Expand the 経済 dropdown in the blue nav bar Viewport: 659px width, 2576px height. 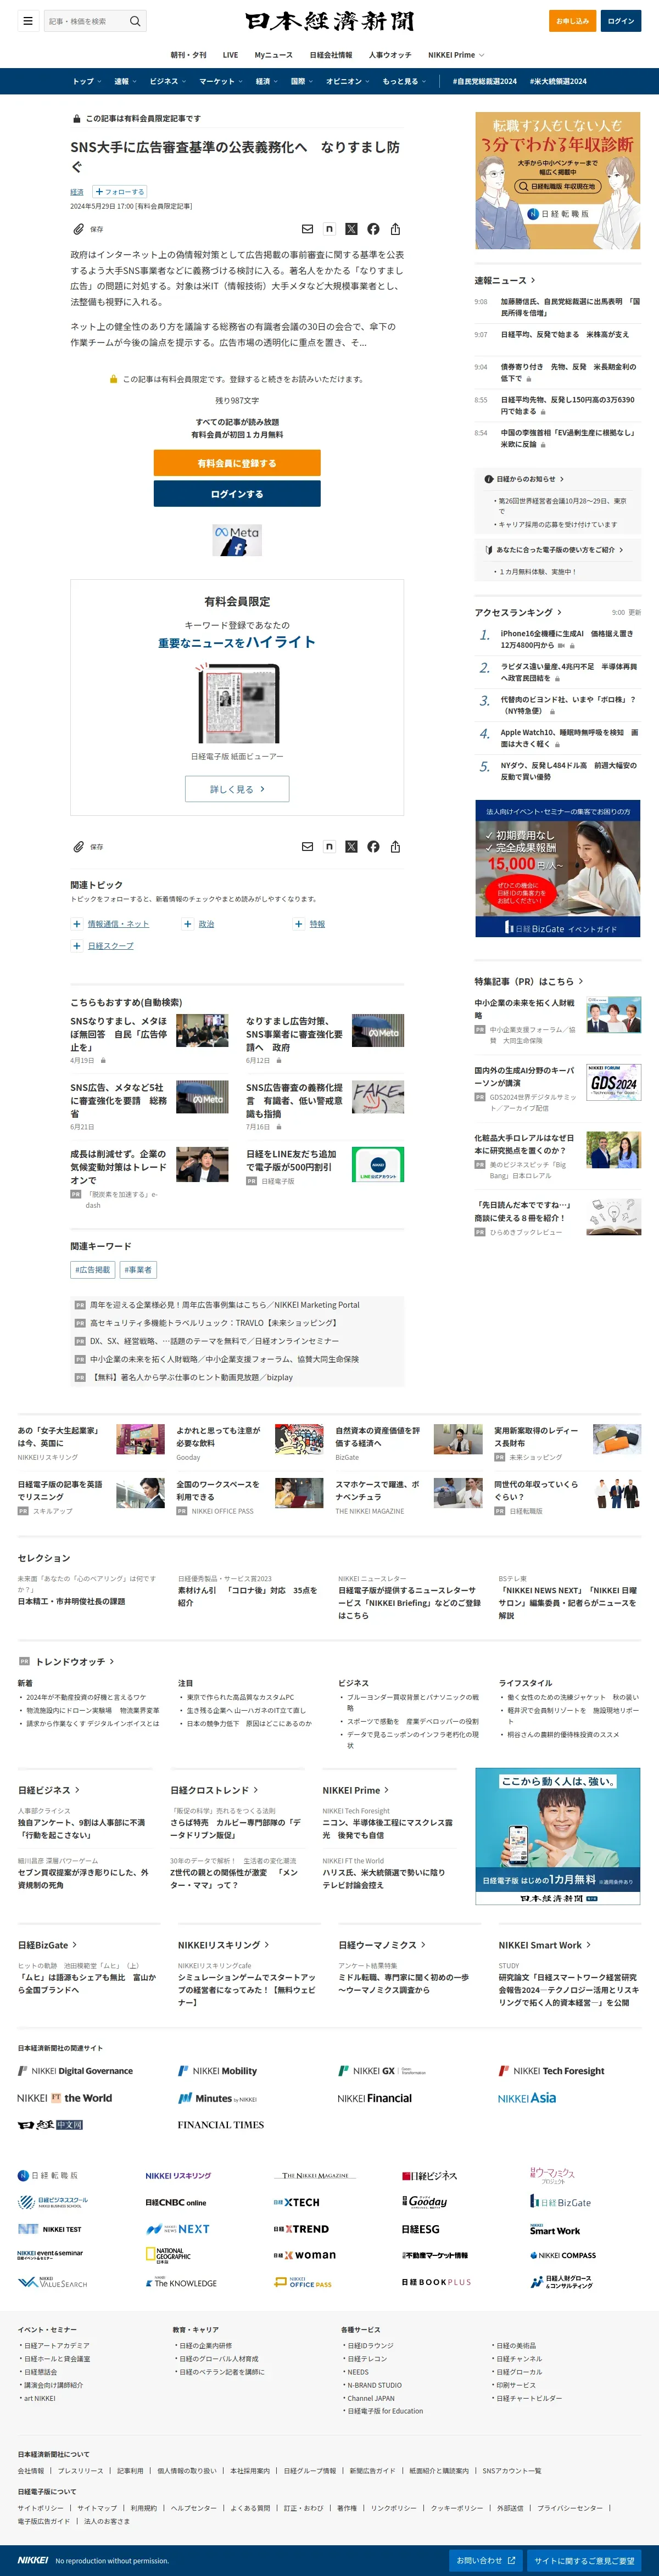(267, 81)
